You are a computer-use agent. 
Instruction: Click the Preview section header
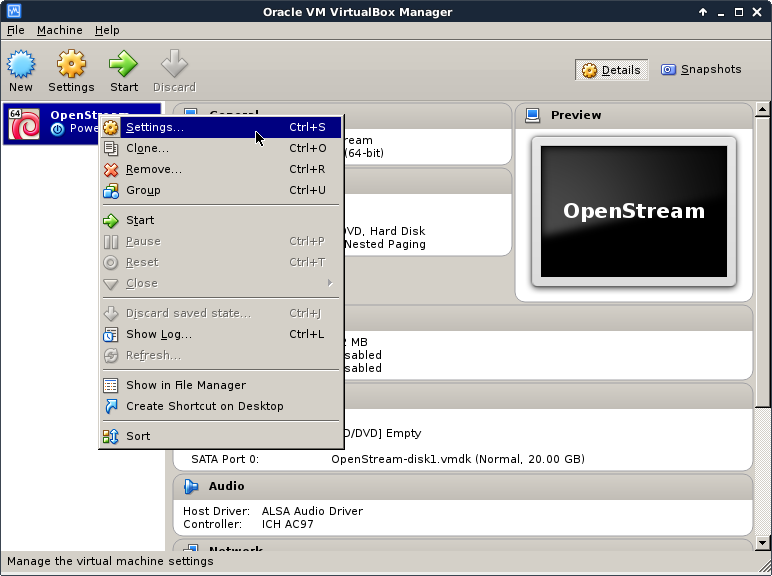click(634, 116)
